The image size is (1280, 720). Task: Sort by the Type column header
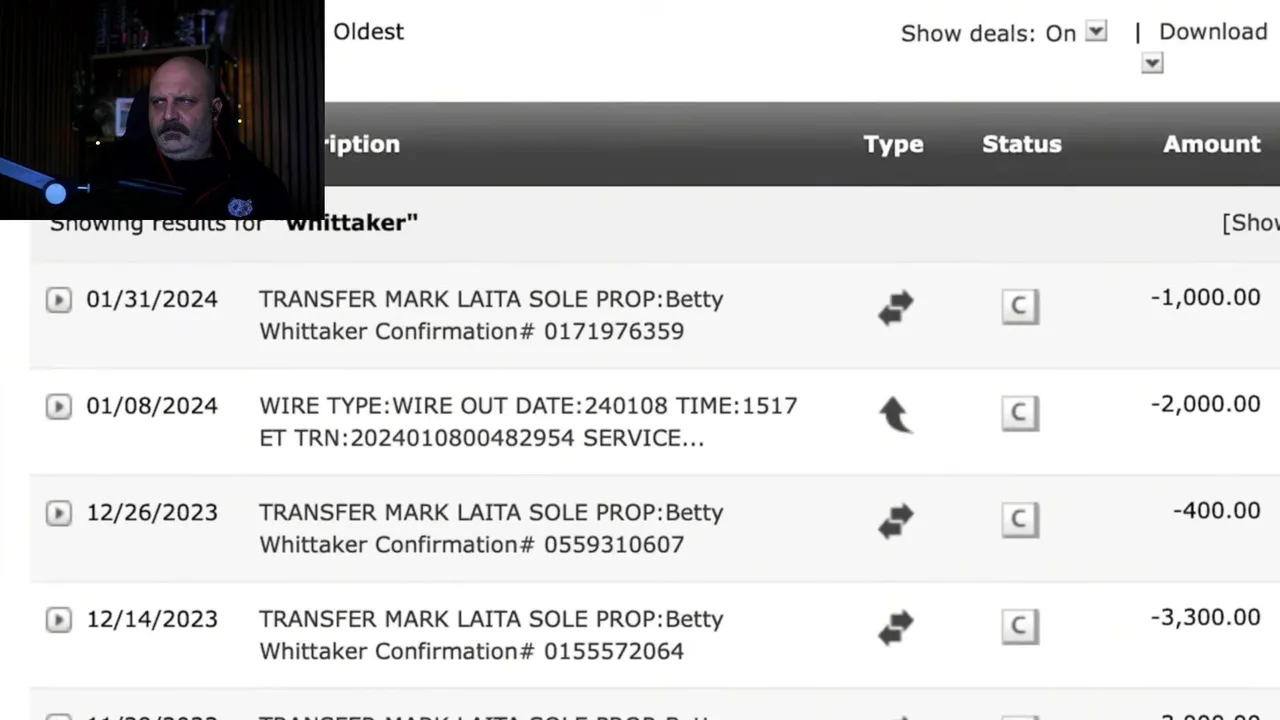click(x=893, y=144)
